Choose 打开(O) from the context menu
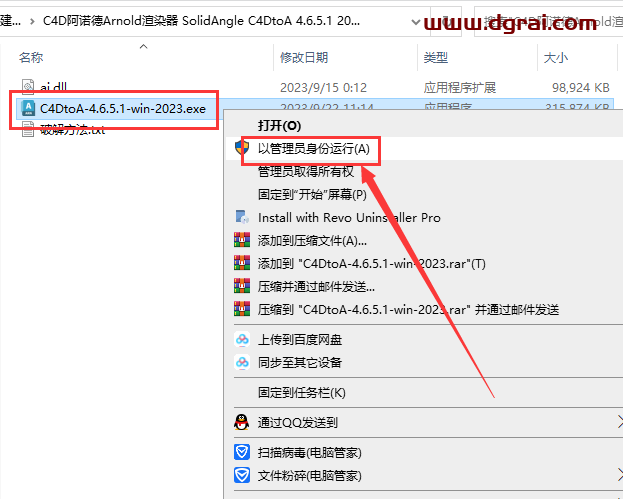623x499 pixels. (x=279, y=126)
